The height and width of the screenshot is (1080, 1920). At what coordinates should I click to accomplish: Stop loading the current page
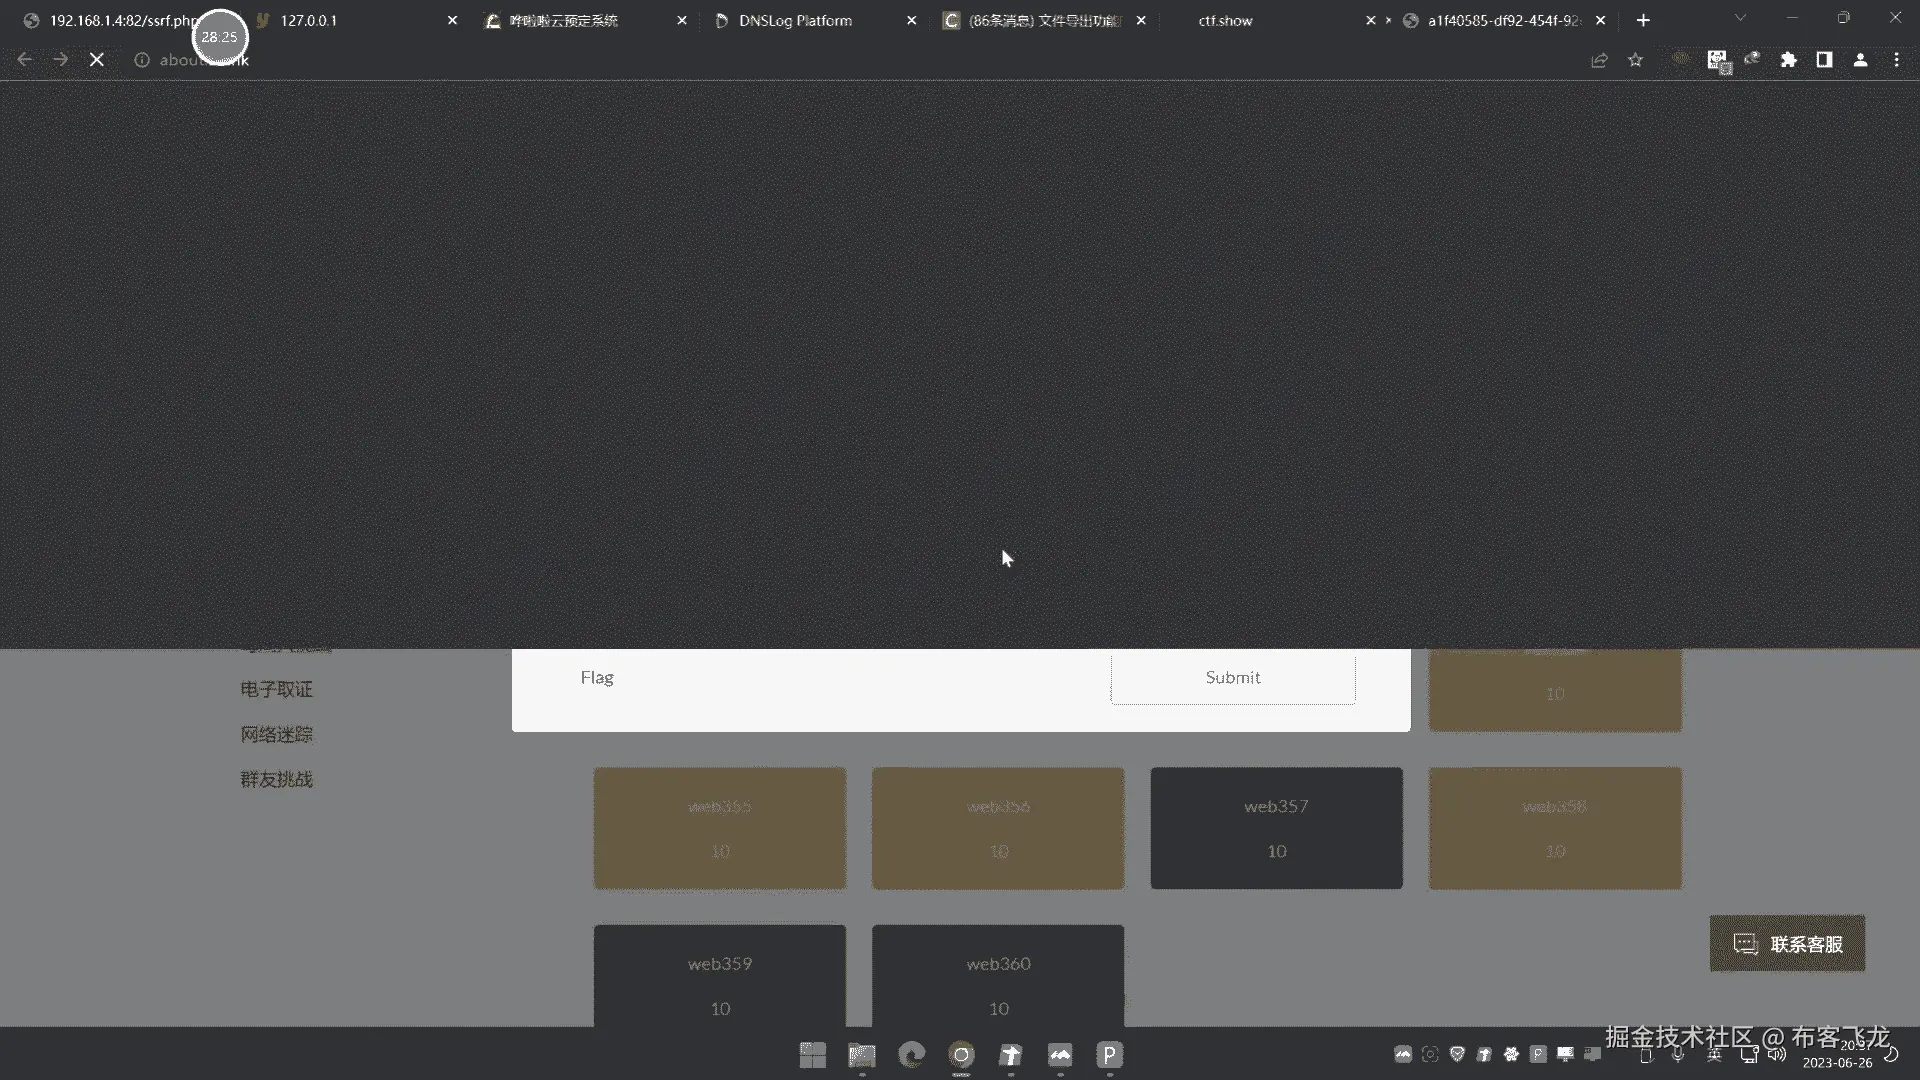point(97,60)
